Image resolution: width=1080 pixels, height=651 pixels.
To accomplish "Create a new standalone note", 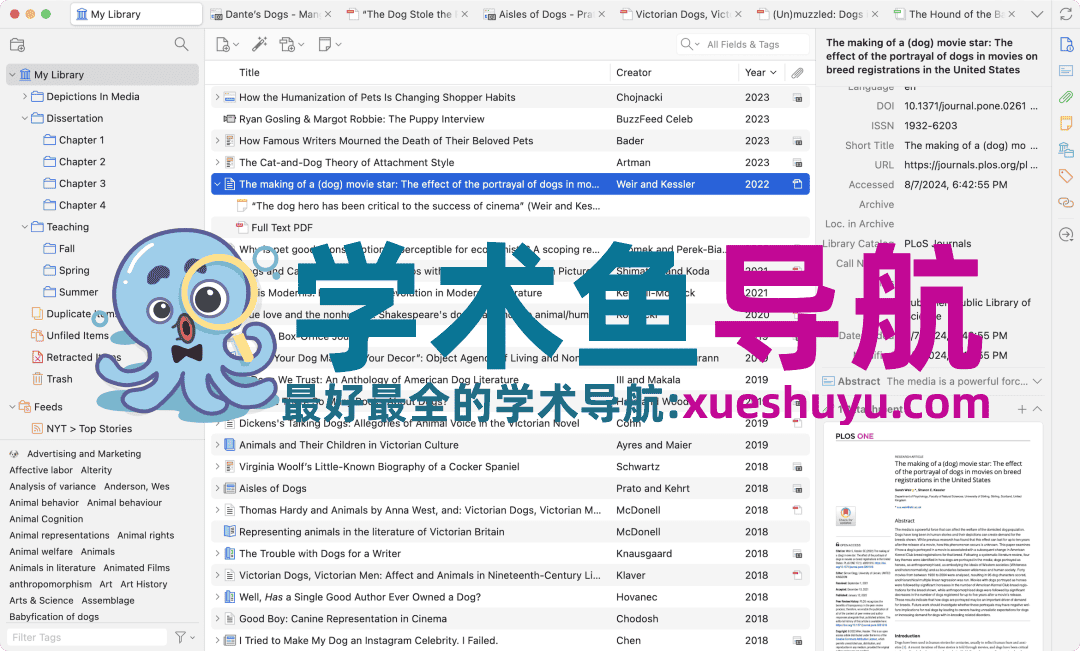I will tap(323, 44).
